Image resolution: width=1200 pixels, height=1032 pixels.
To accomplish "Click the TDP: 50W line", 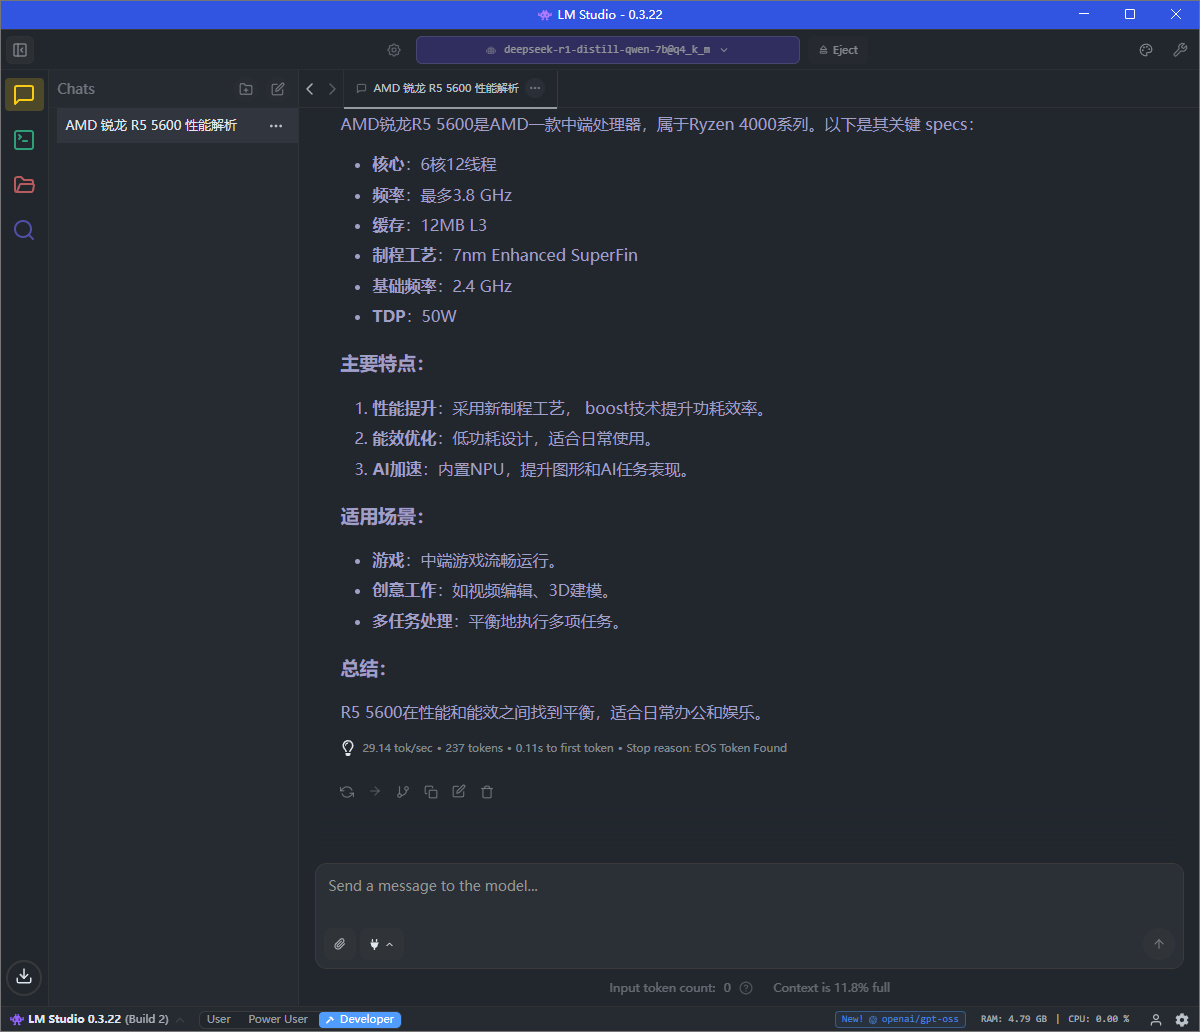I will pyautogui.click(x=414, y=317).
